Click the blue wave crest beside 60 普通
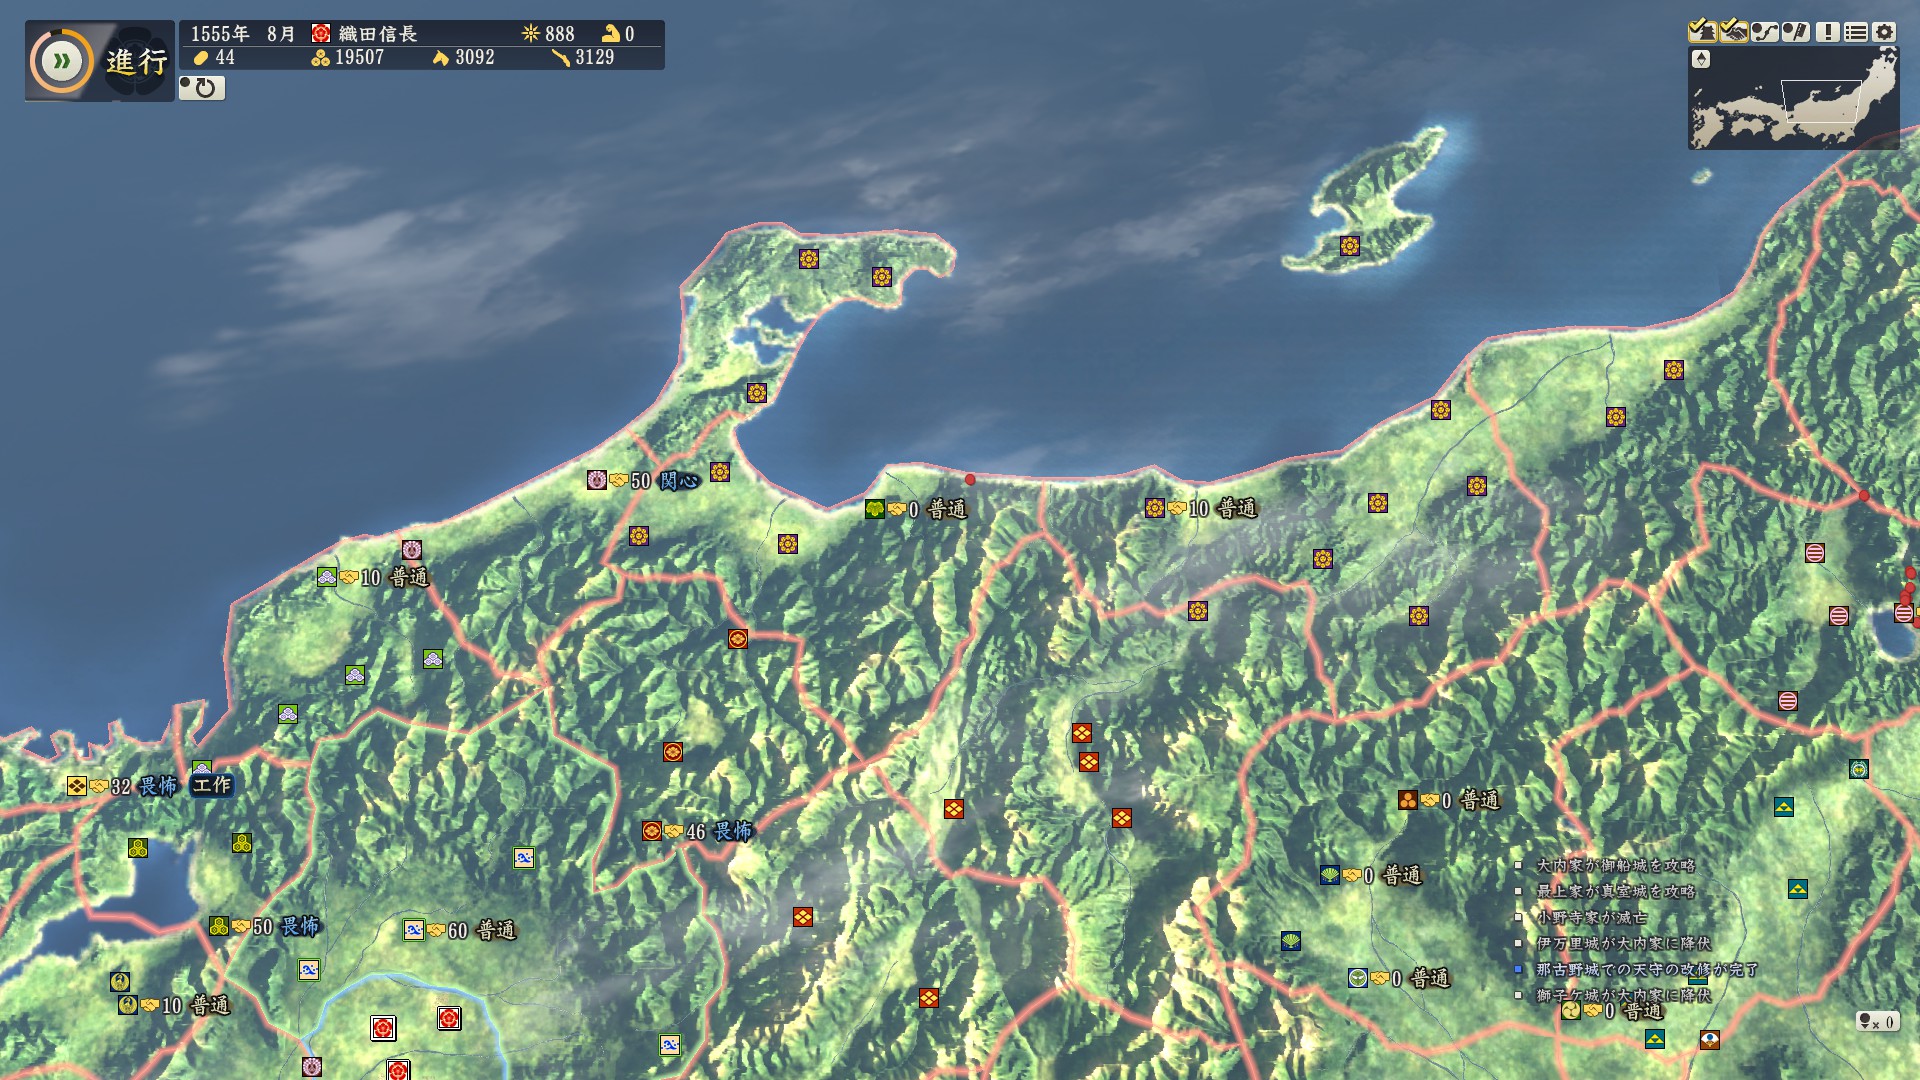This screenshot has width=1920, height=1080. coord(414,930)
